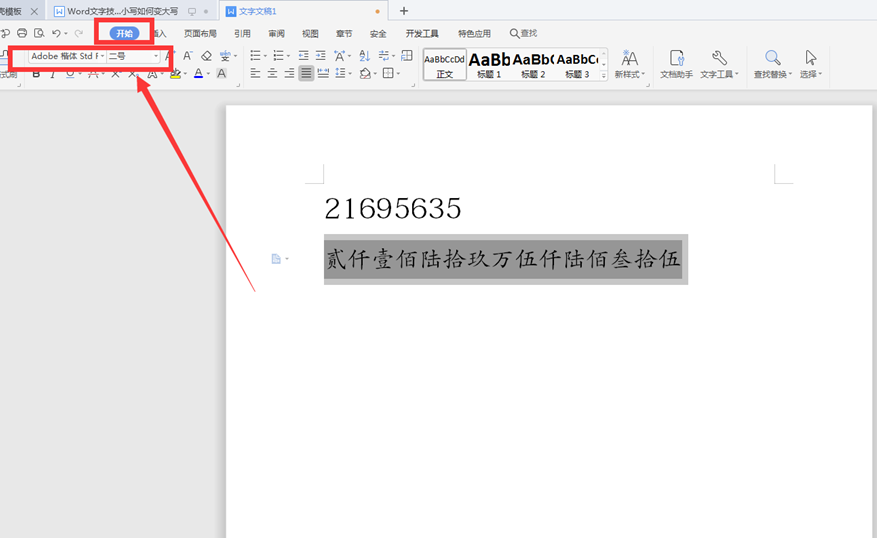
Task: Click the Redo arrow
Action: [79, 34]
